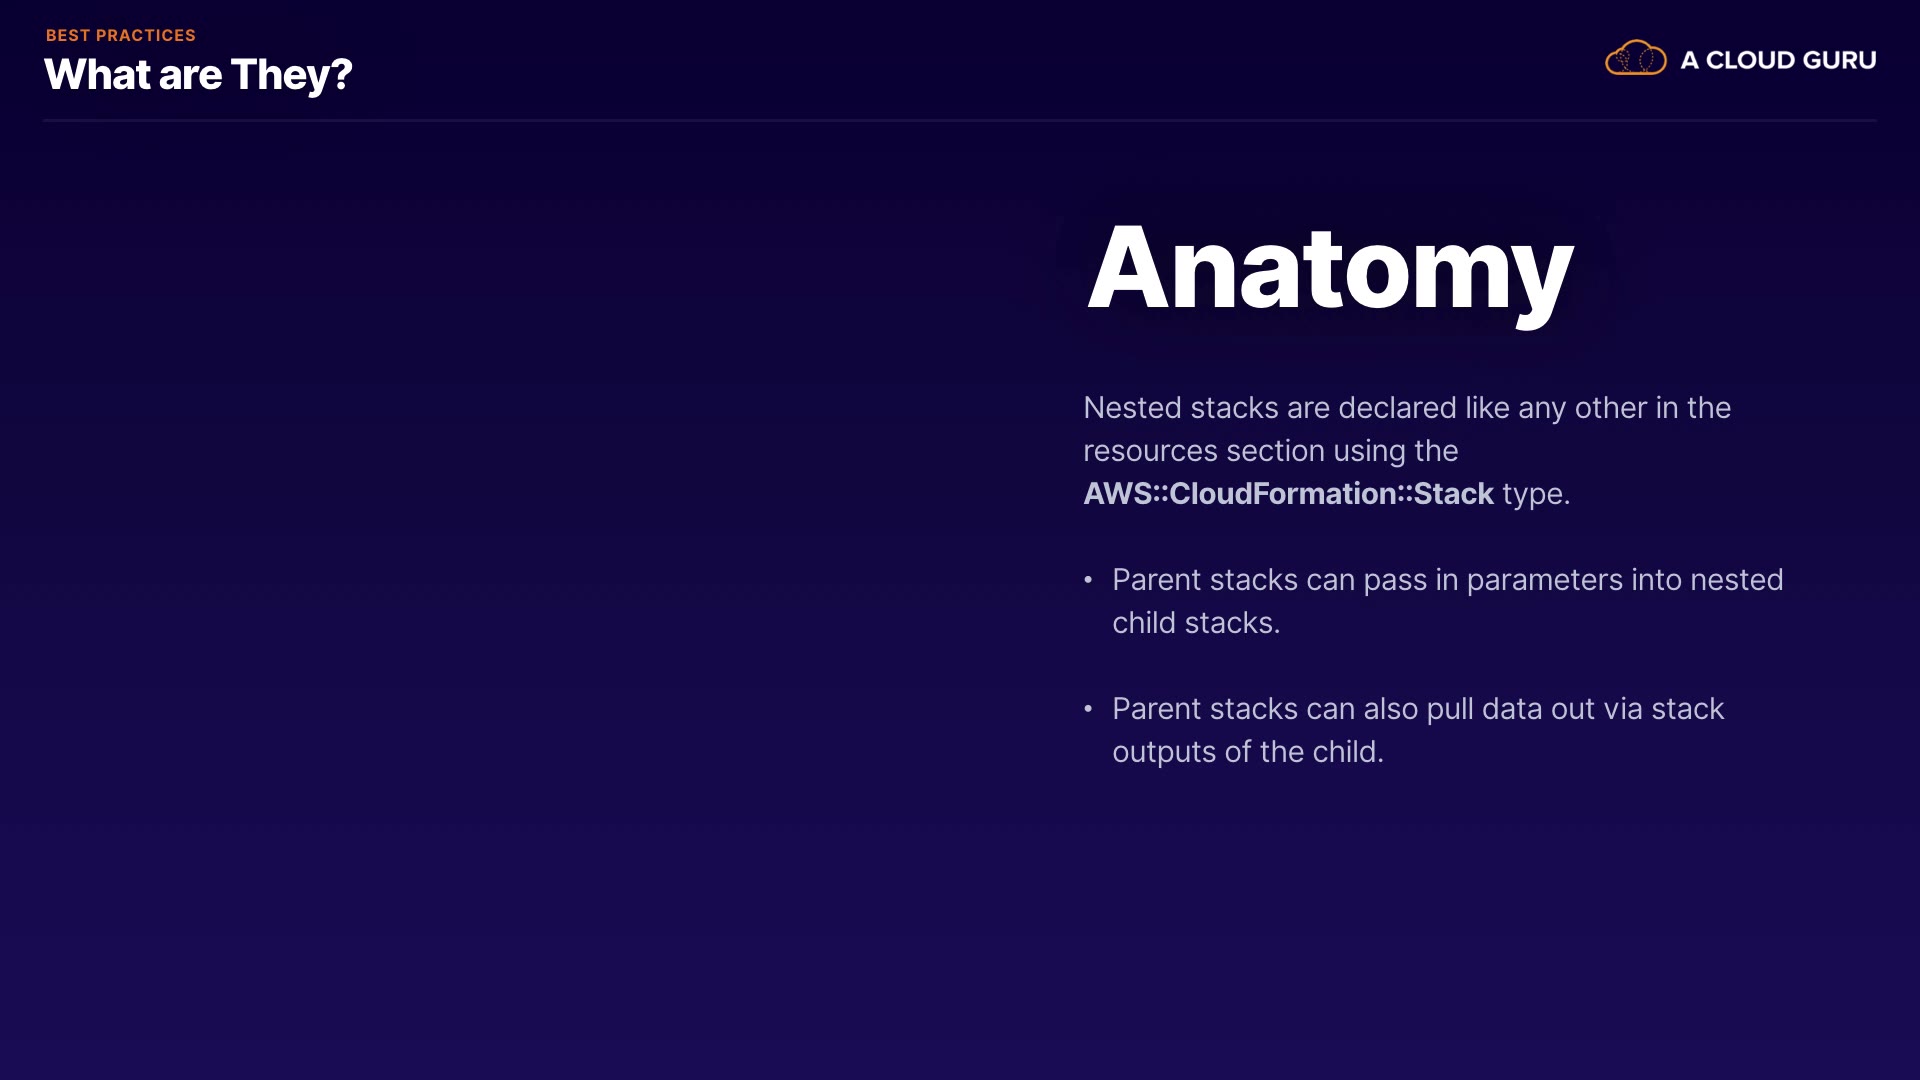Click the "A CLOUD GURU" brand text
Screen dimensions: 1920x1080
[1777, 60]
